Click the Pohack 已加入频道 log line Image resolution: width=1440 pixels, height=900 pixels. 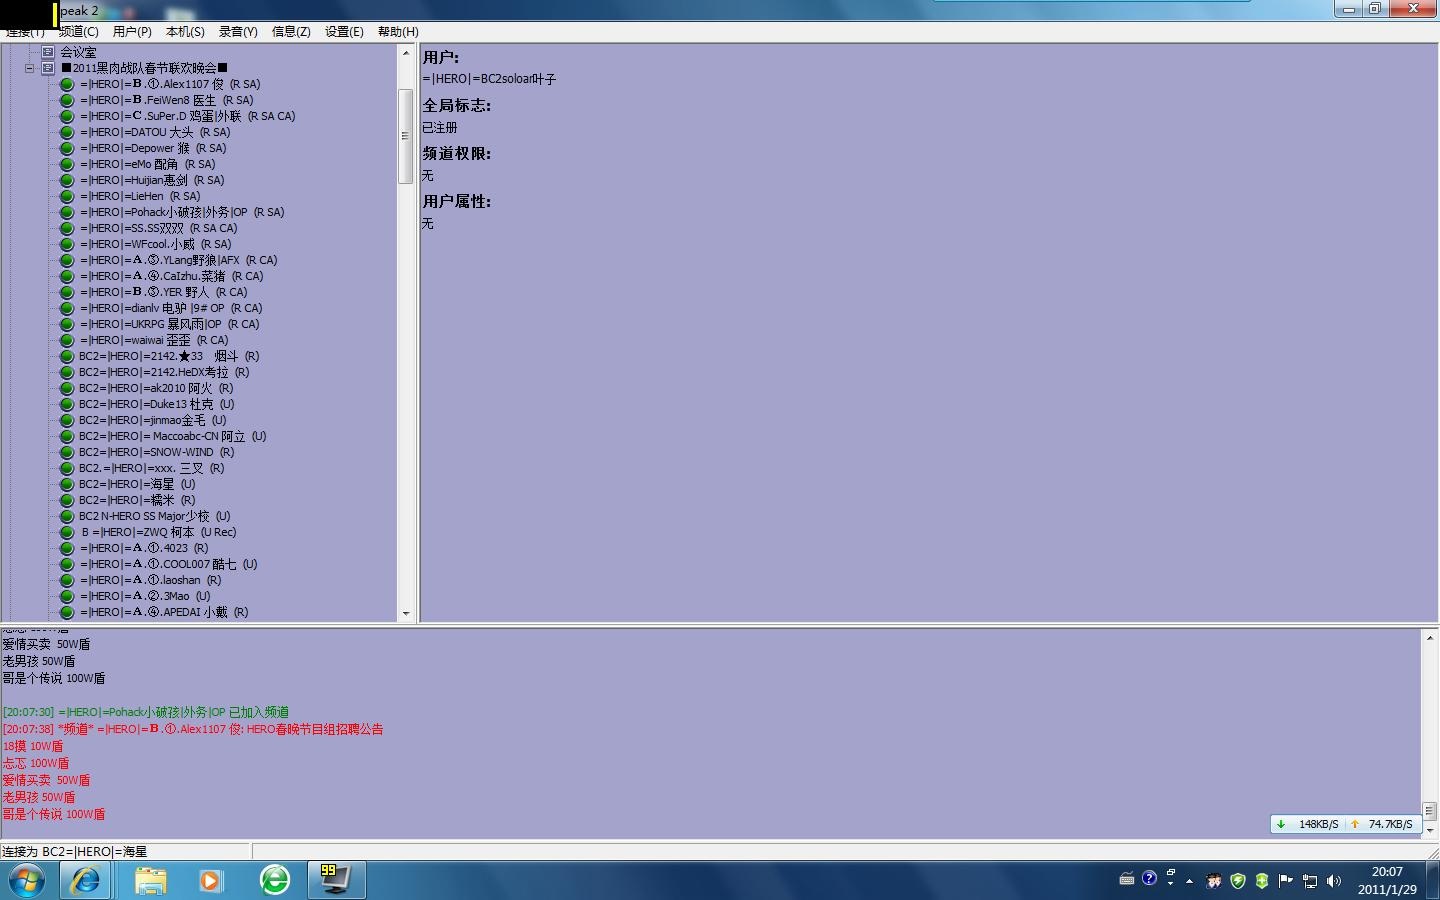146,712
